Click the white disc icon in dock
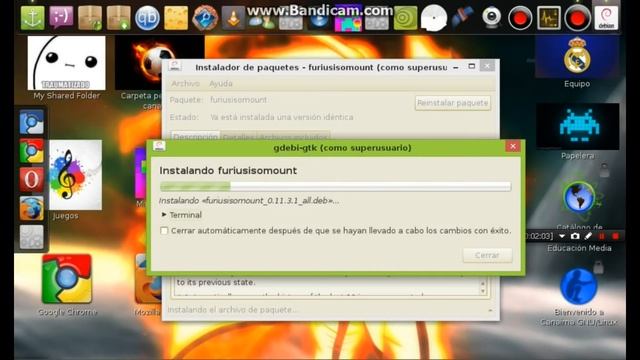Image resolution: width=640 pixels, height=360 pixels. tap(434, 18)
